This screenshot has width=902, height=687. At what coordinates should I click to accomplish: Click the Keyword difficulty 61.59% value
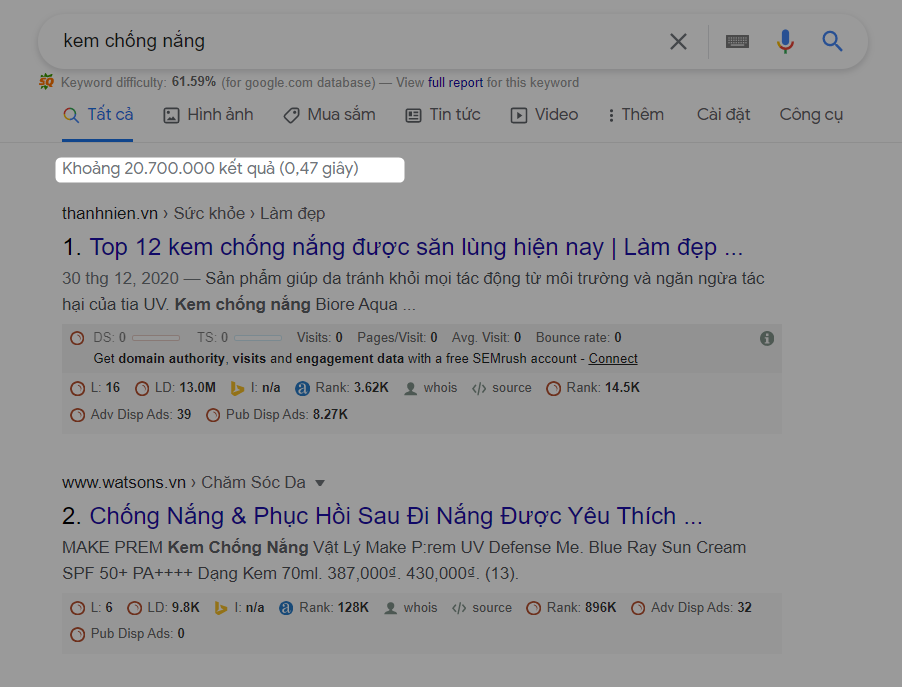coord(194,82)
